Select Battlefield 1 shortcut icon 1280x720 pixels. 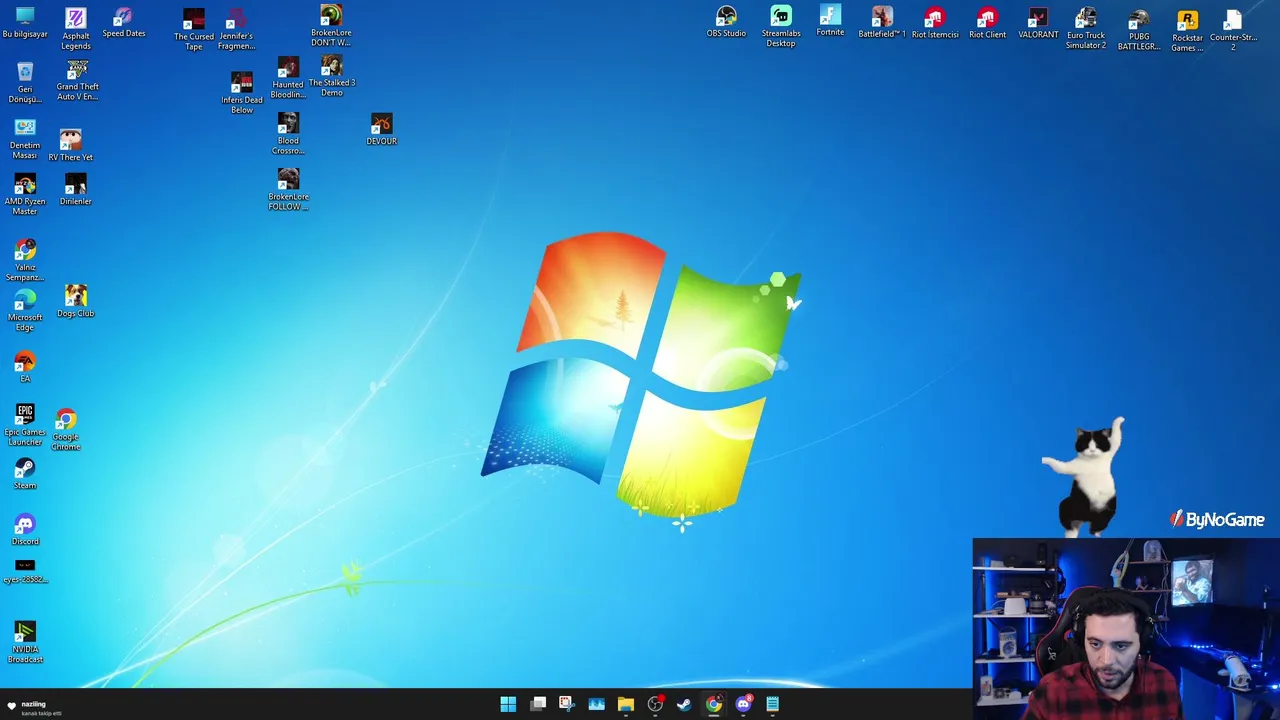coord(882,23)
